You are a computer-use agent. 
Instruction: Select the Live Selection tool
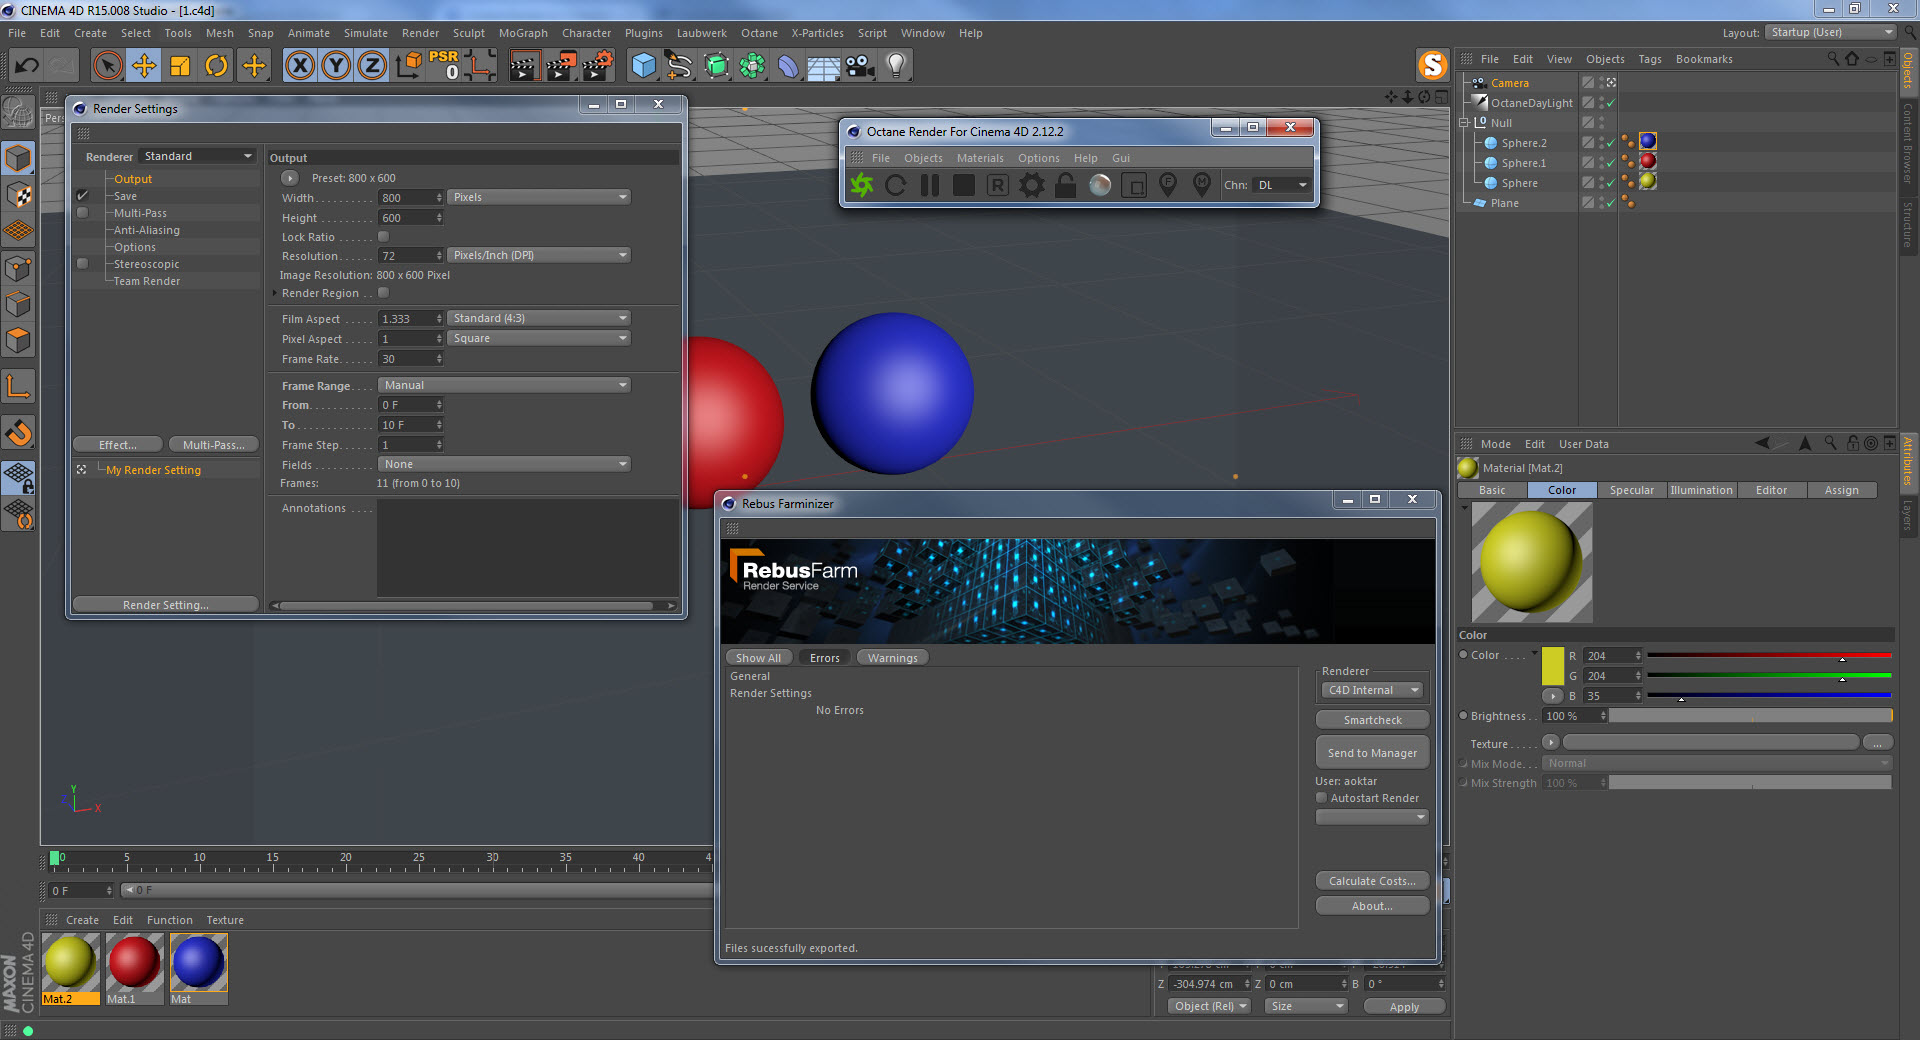click(107, 66)
